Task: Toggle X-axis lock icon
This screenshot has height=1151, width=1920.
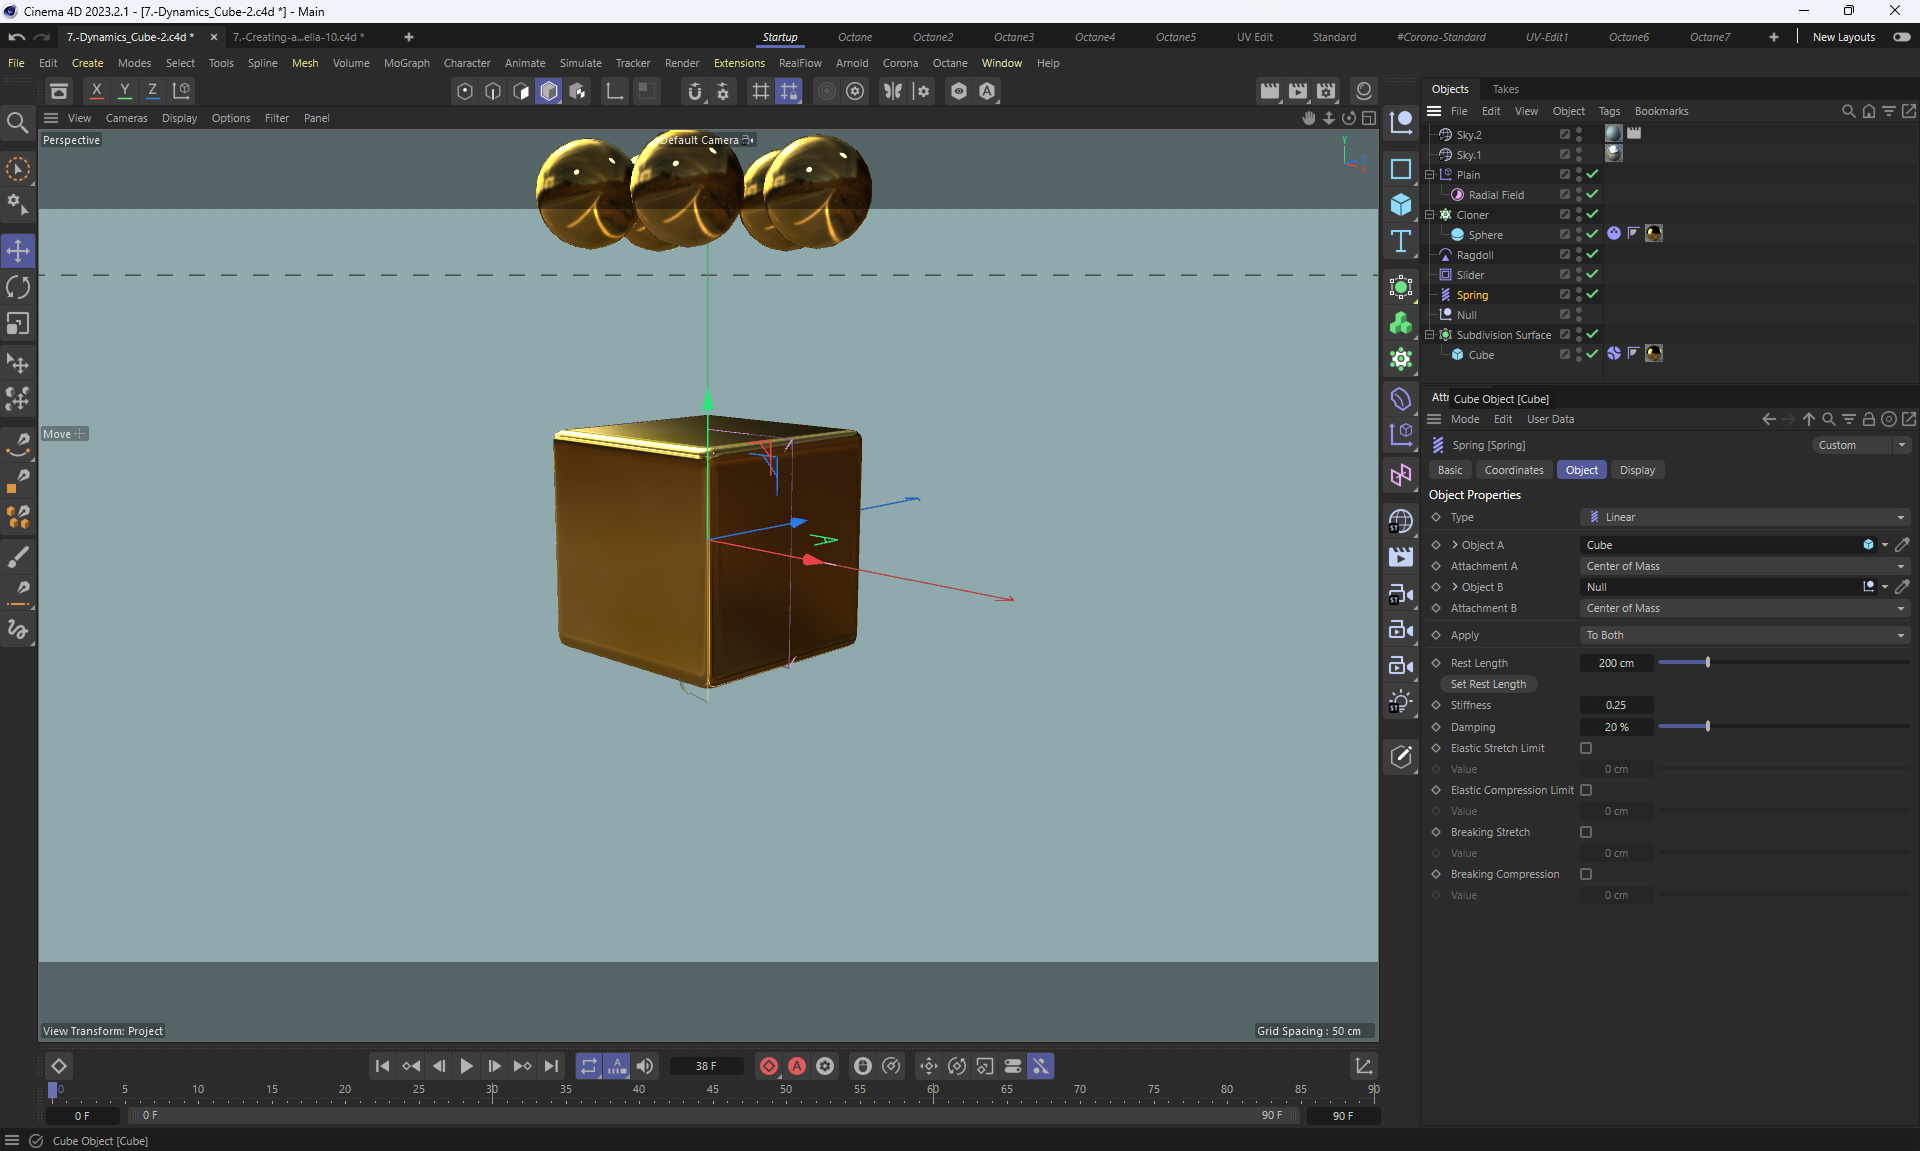Action: click(x=96, y=90)
